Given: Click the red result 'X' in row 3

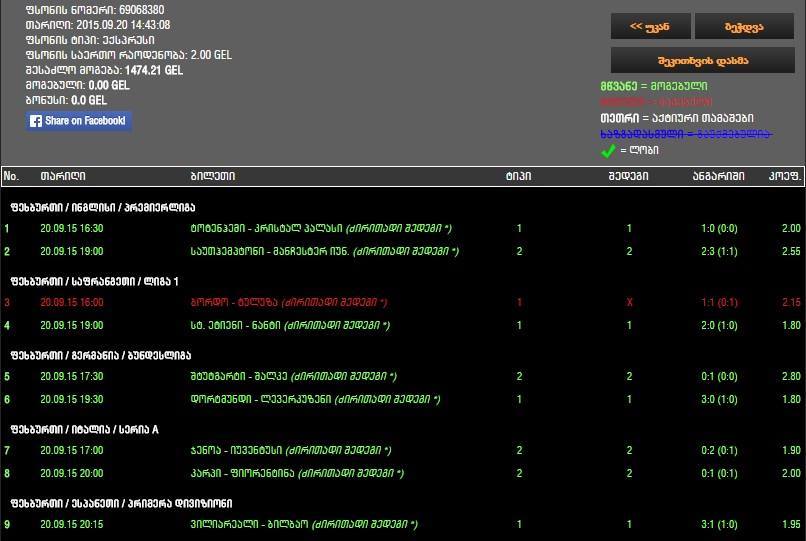Looking at the screenshot, I should 629,302.
